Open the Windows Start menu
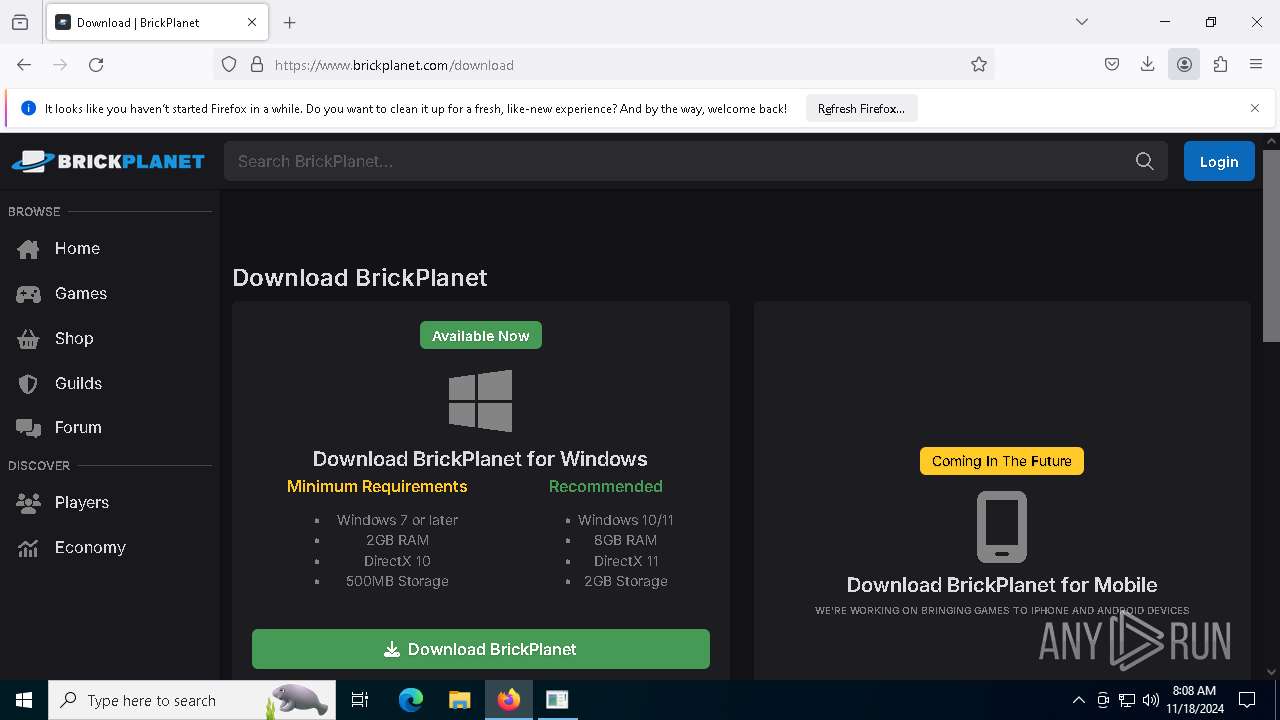Screen dimensions: 1280x720 pos(24,700)
